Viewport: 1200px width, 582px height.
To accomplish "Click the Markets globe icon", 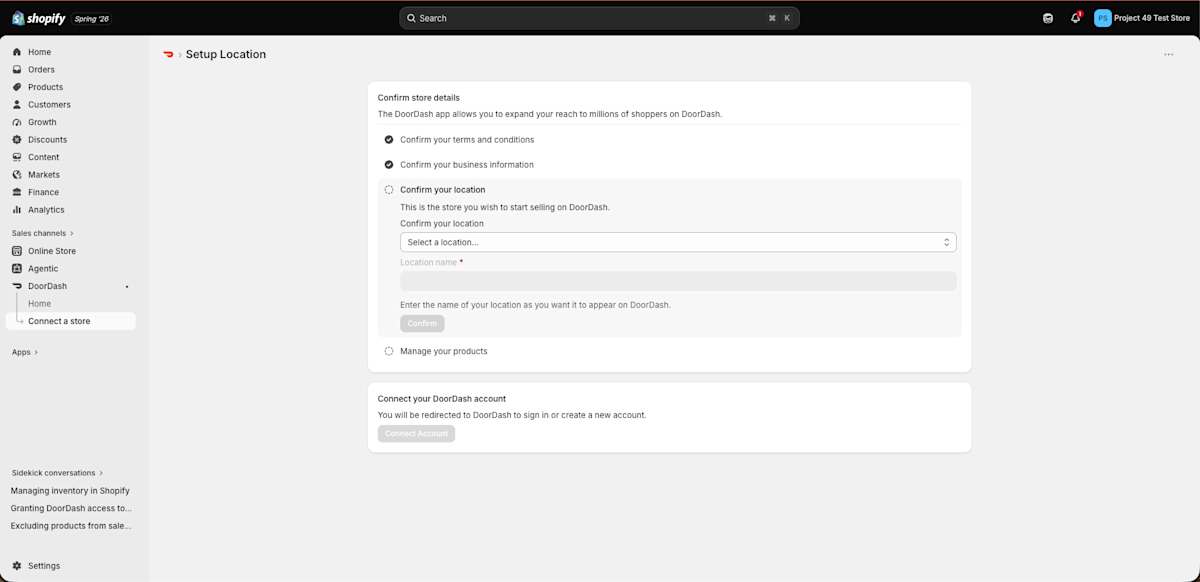I will point(17,175).
